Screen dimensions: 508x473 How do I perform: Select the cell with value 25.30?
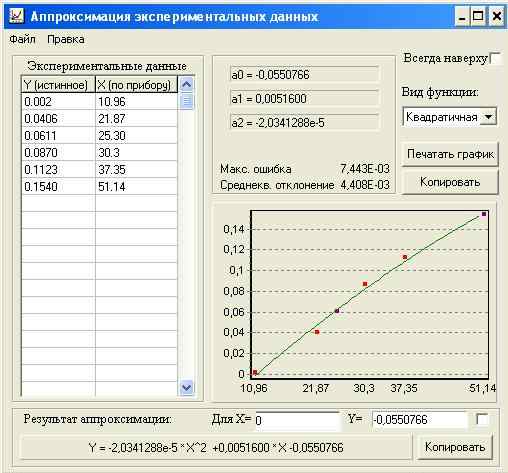[136, 135]
